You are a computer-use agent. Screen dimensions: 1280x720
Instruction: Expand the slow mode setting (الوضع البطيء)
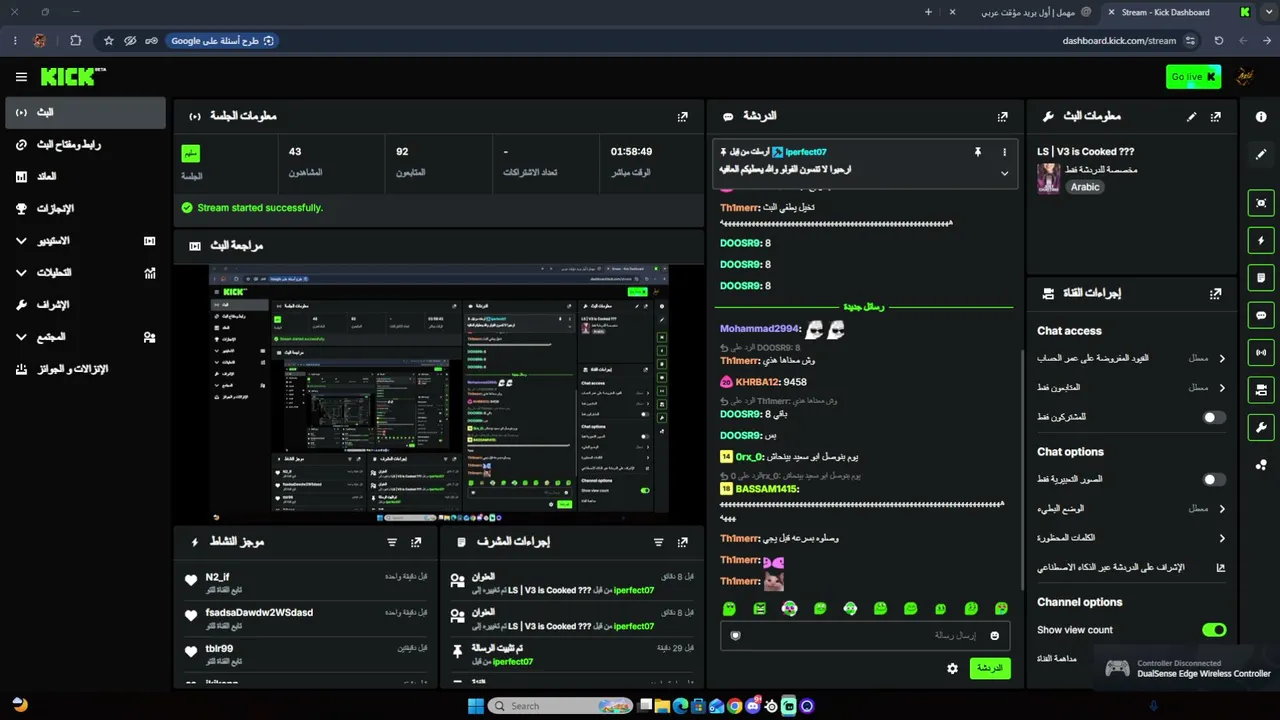pyautogui.click(x=1222, y=509)
